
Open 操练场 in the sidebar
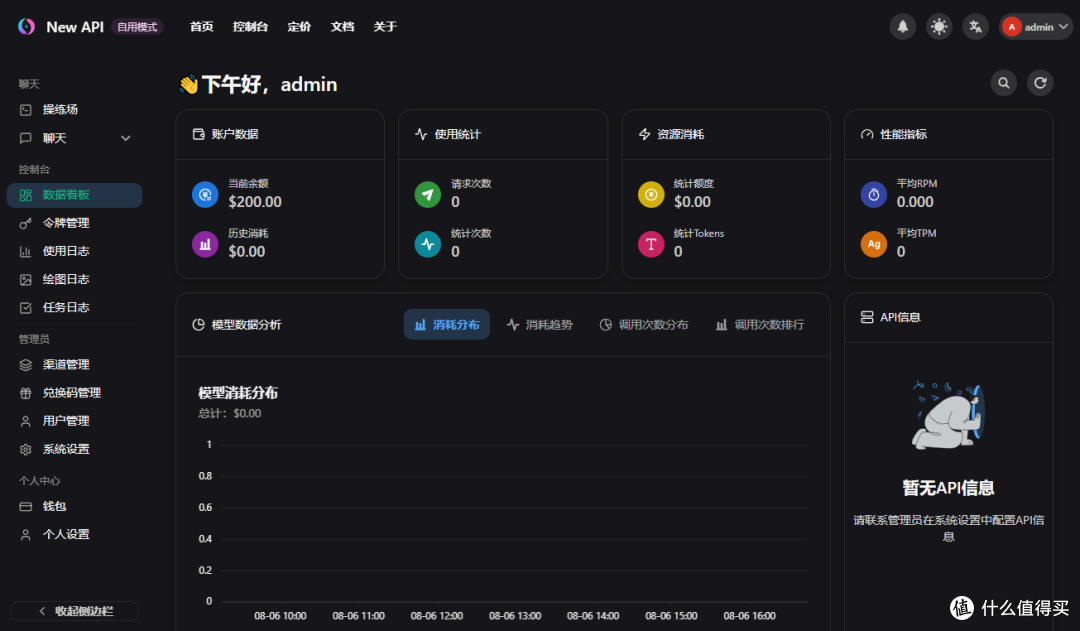(x=74, y=110)
